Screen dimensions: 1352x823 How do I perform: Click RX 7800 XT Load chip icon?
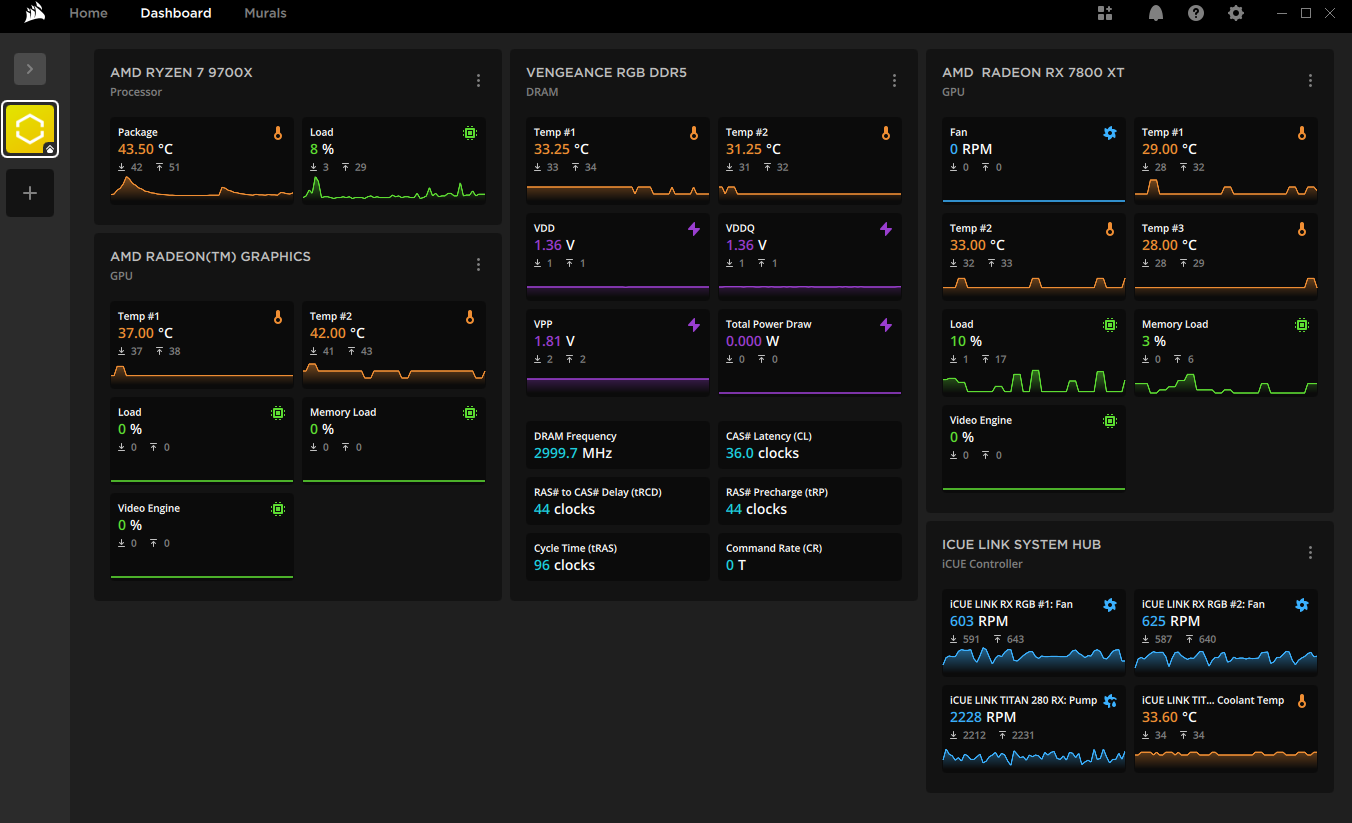coord(1110,325)
